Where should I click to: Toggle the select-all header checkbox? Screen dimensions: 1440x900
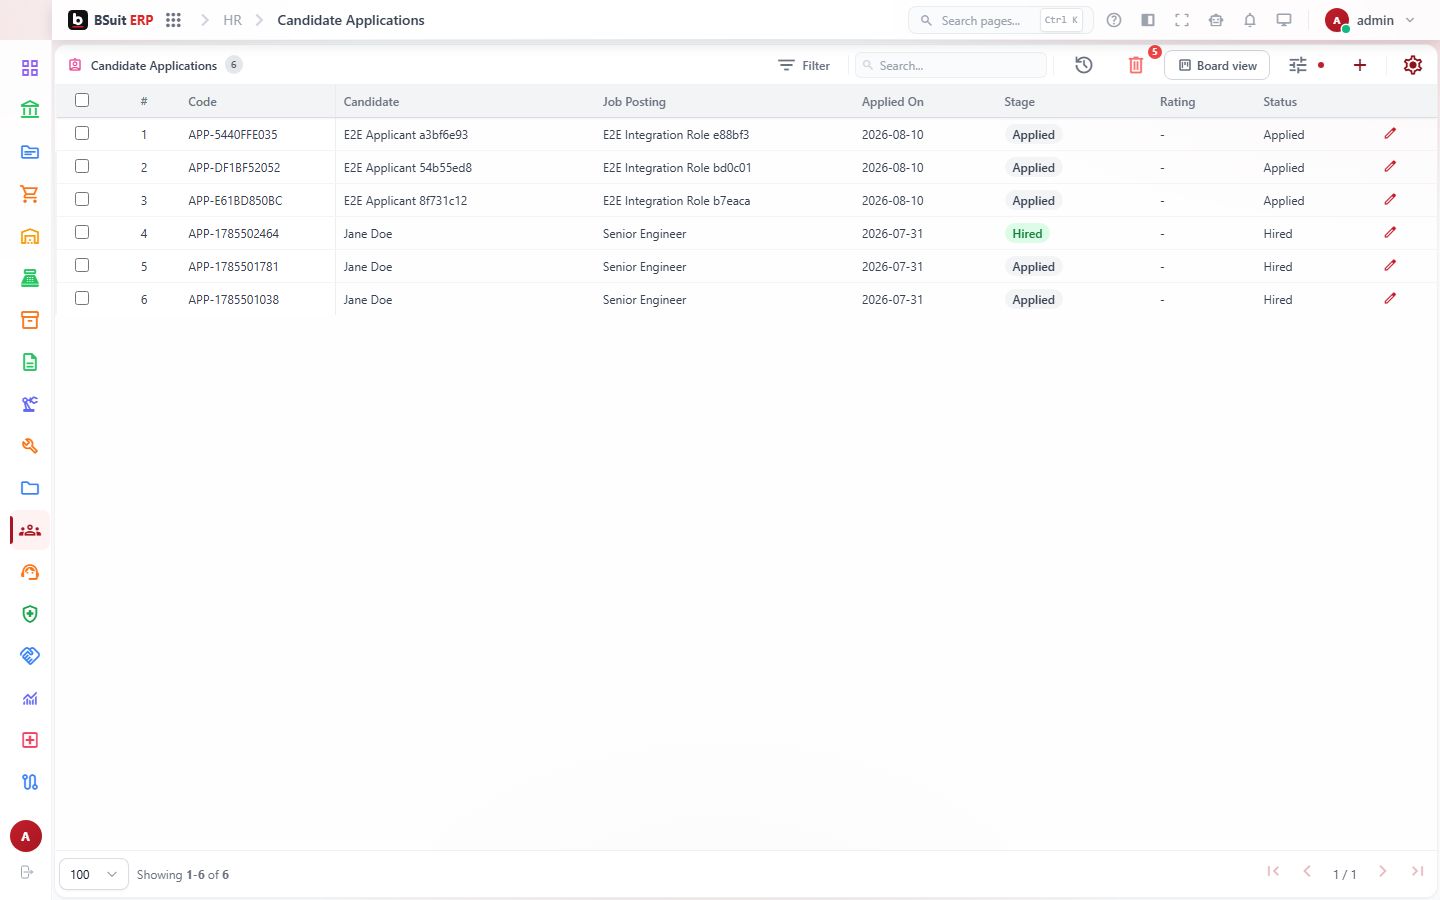[x=82, y=100]
